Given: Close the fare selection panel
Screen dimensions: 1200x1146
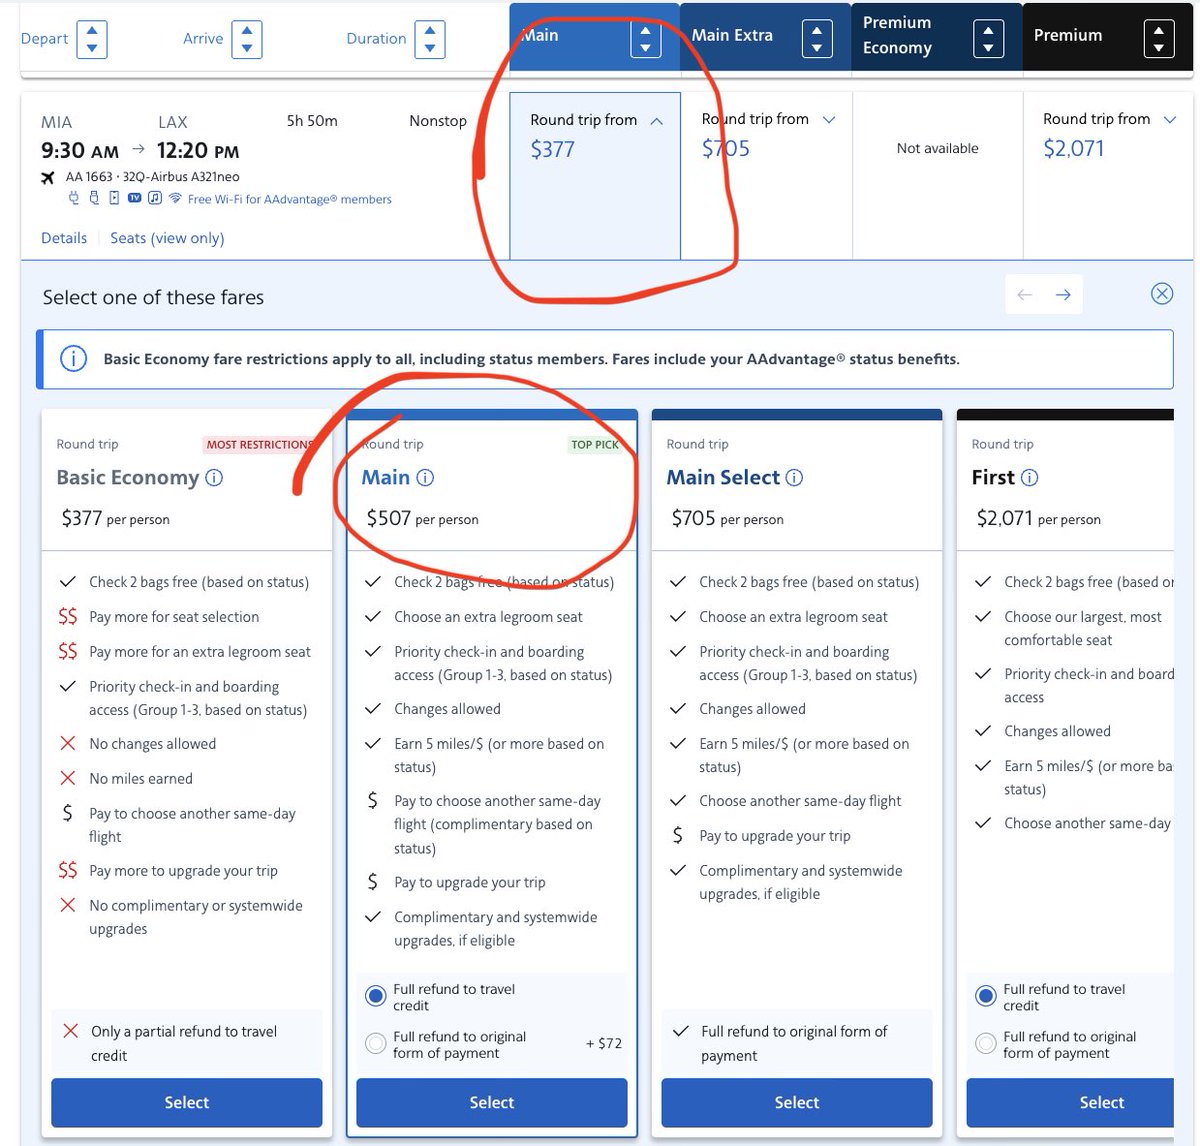Looking at the screenshot, I should [1161, 293].
